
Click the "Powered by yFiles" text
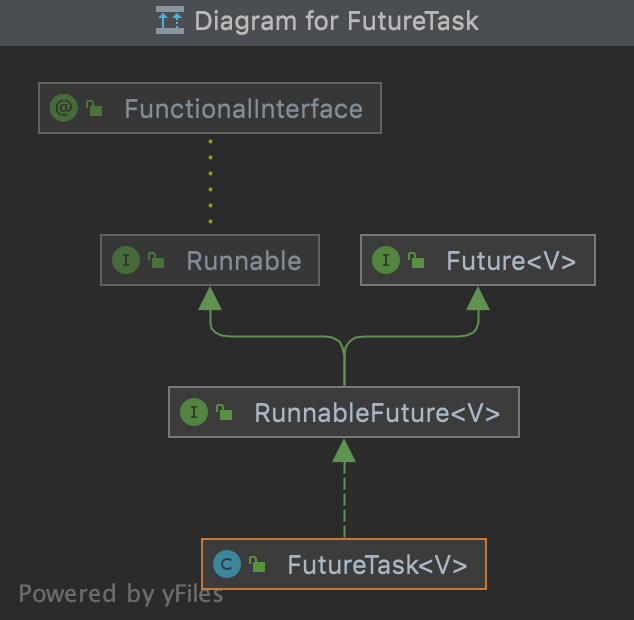(x=120, y=594)
